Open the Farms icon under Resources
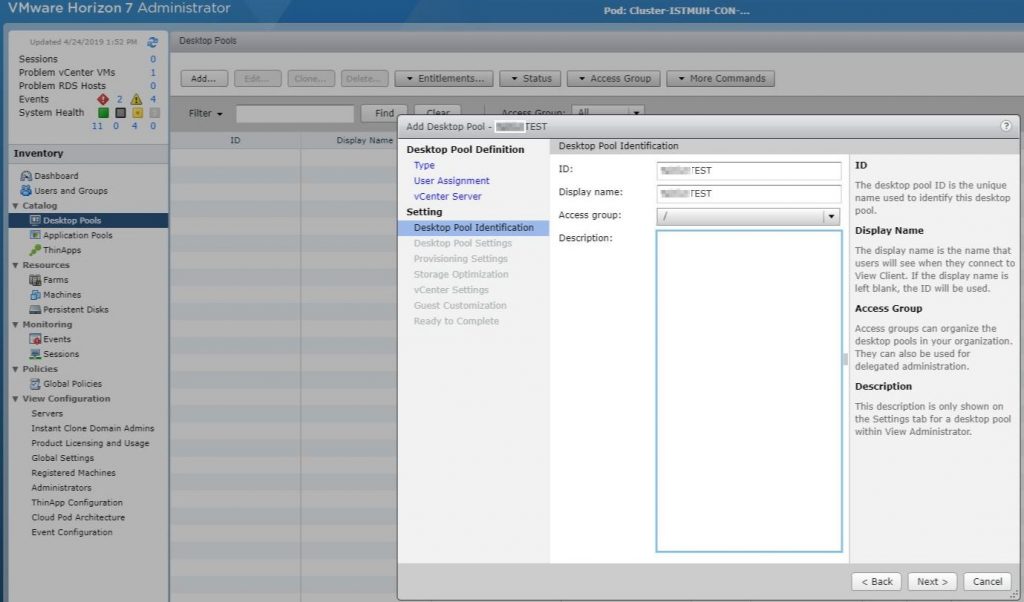The width and height of the screenshot is (1024, 602). (35, 279)
